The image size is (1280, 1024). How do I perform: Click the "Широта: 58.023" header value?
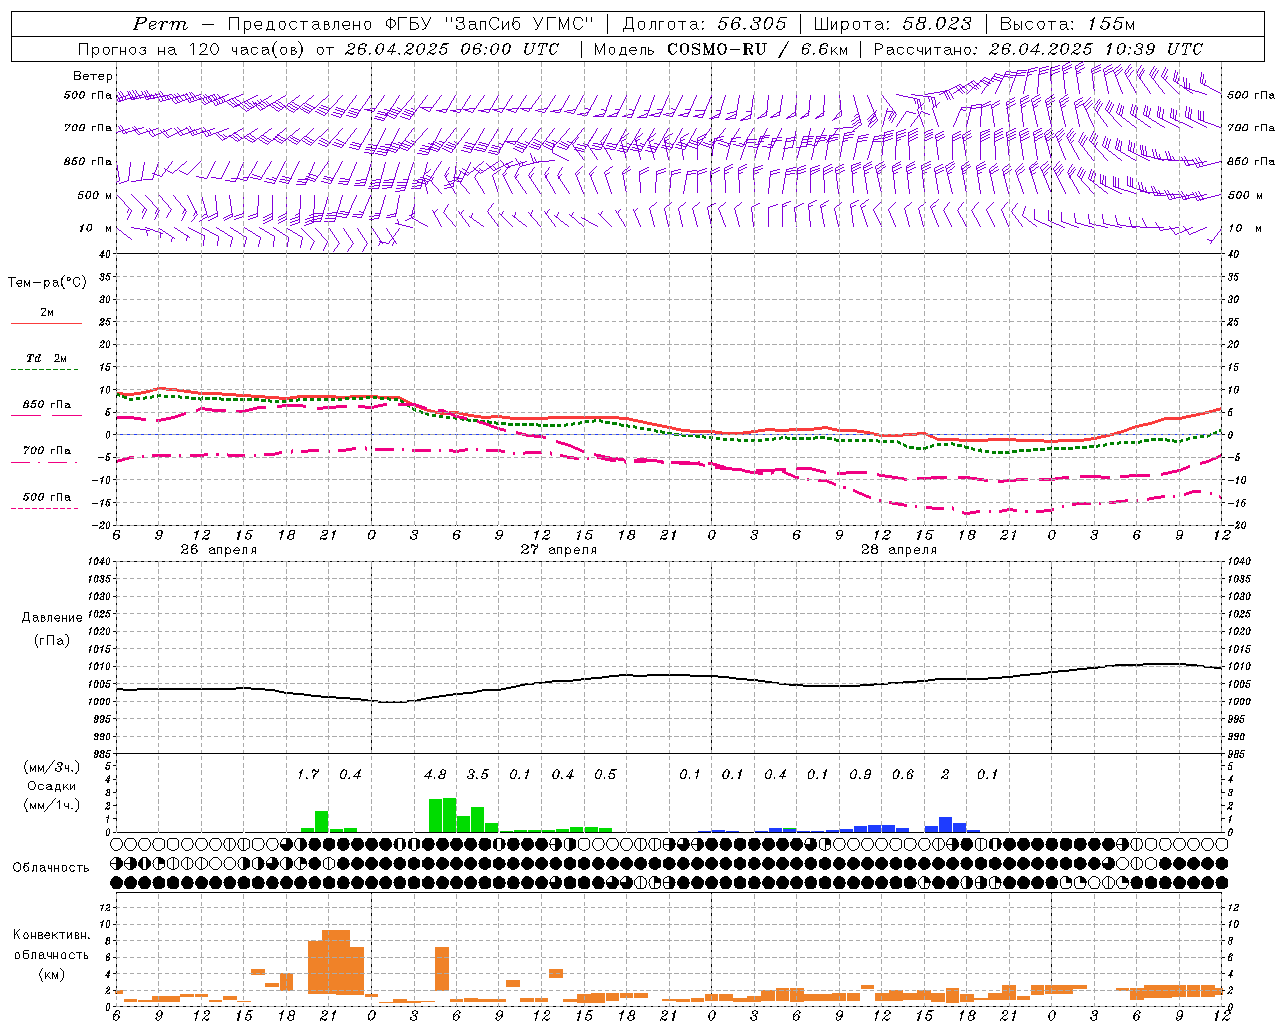[892, 24]
